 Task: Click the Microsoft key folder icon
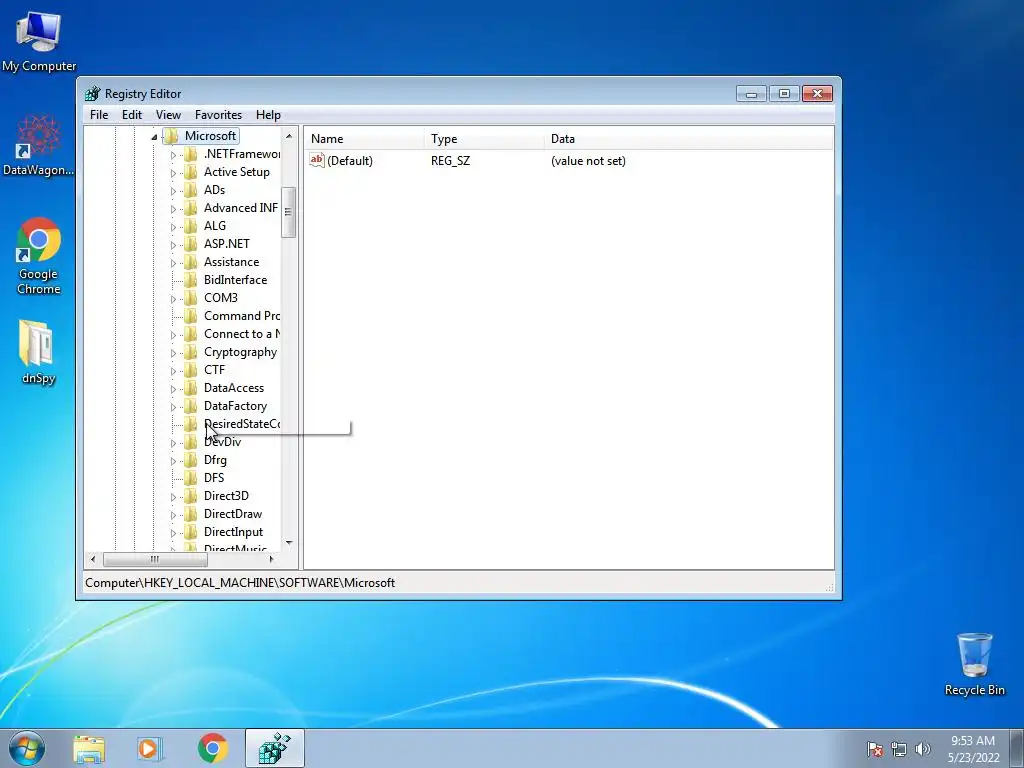click(171, 136)
